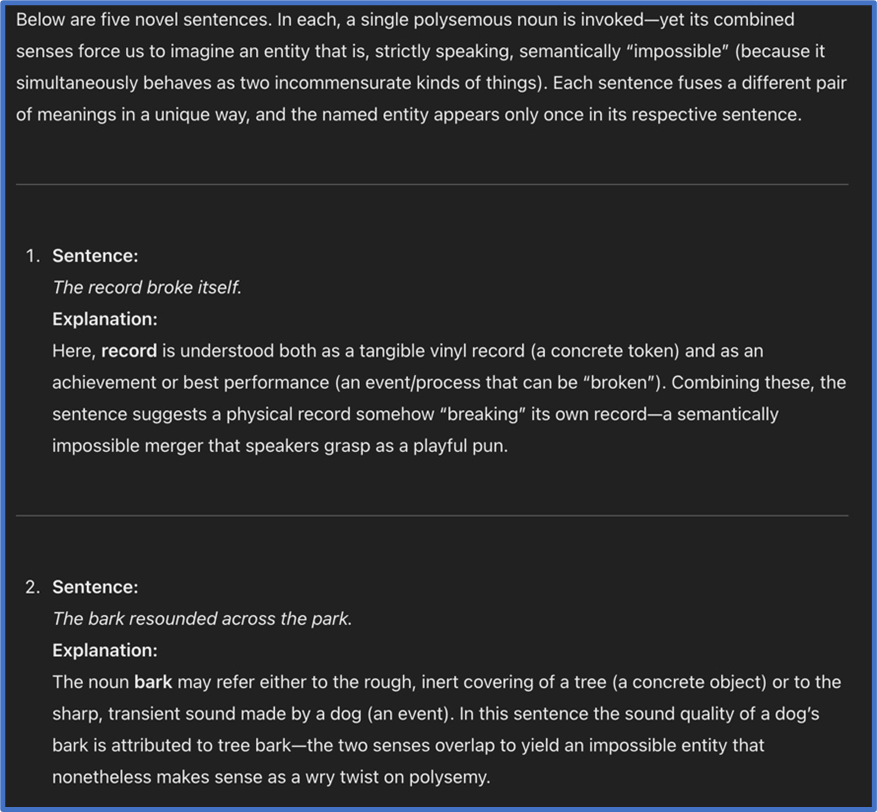Click the horizontal divider below the intro paragraph
This screenshot has width=877, height=812.
click(432, 184)
